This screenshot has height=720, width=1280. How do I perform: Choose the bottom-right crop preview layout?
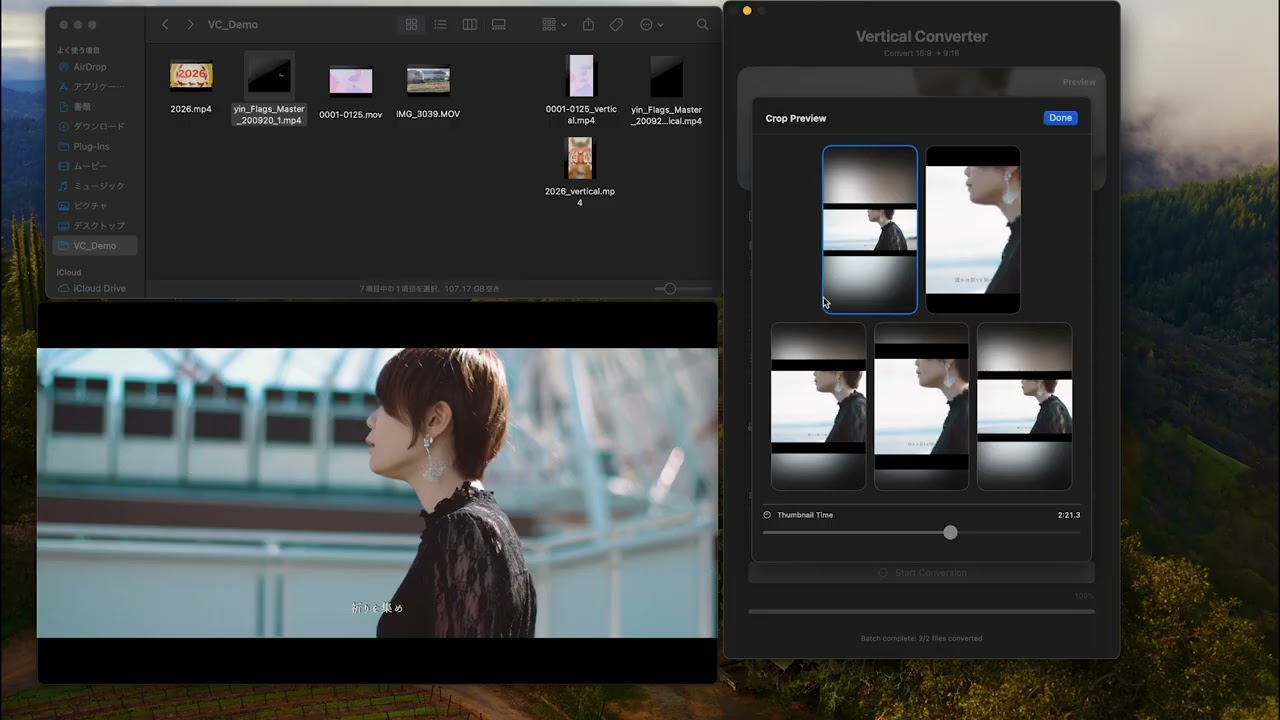coord(1024,406)
